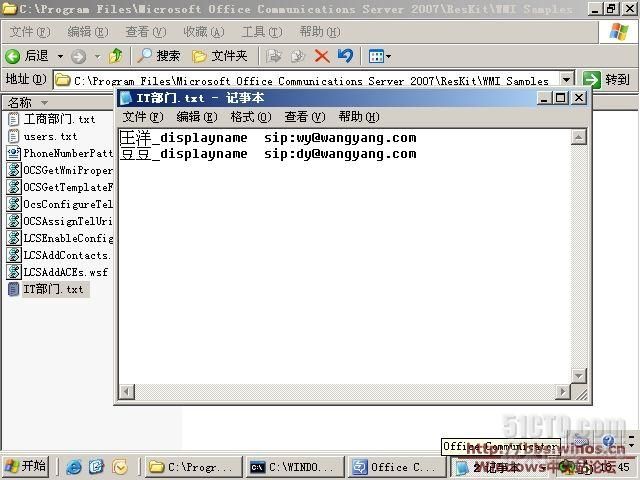Click the blue Undo arrow icon
Image resolution: width=640 pixels, height=480 pixels.
click(345, 56)
